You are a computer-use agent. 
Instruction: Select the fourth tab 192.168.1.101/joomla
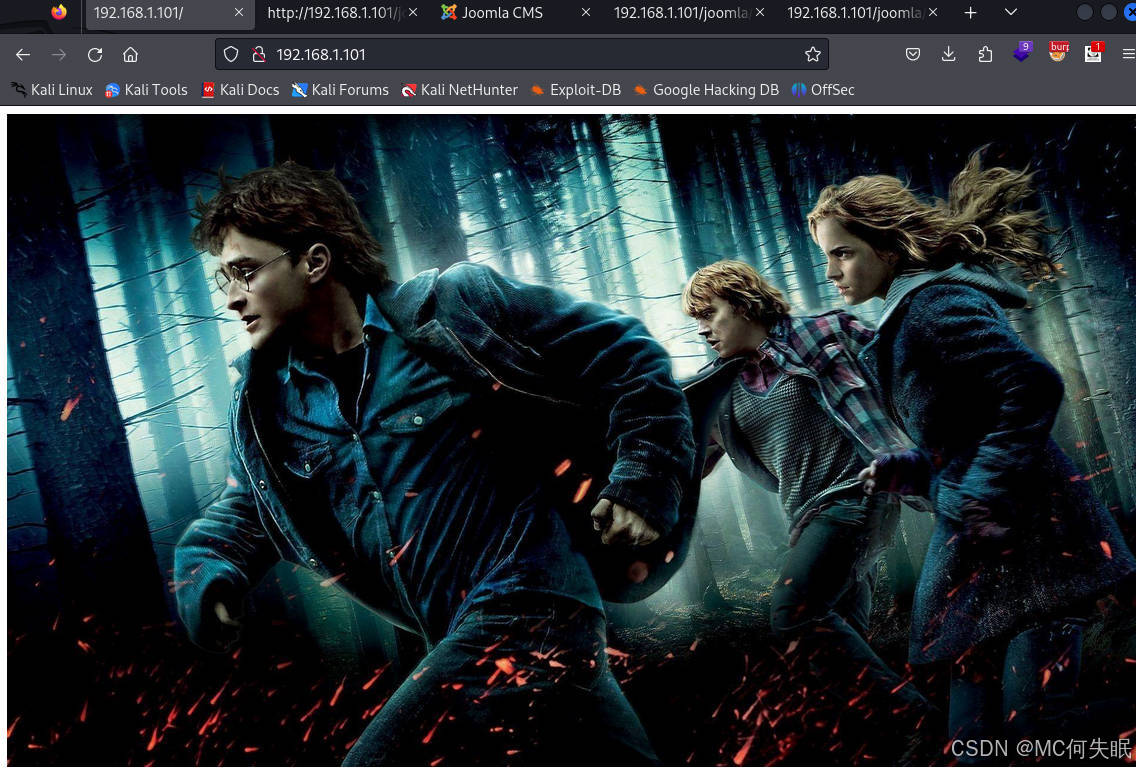(689, 13)
